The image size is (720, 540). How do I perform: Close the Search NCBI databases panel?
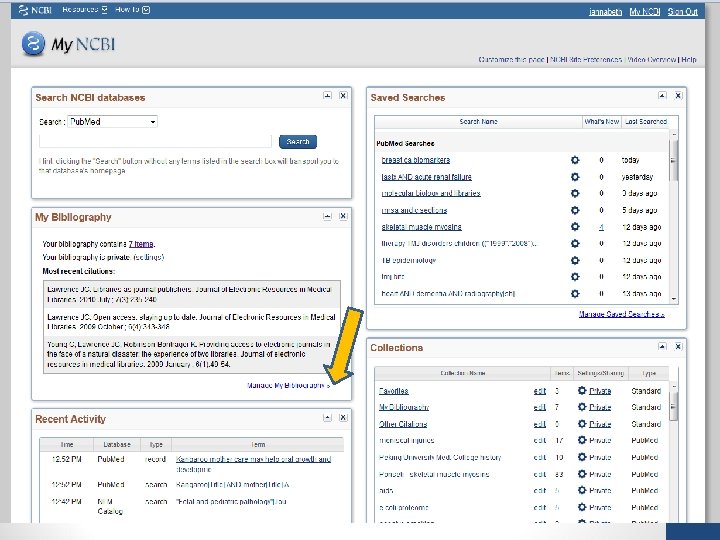[343, 96]
